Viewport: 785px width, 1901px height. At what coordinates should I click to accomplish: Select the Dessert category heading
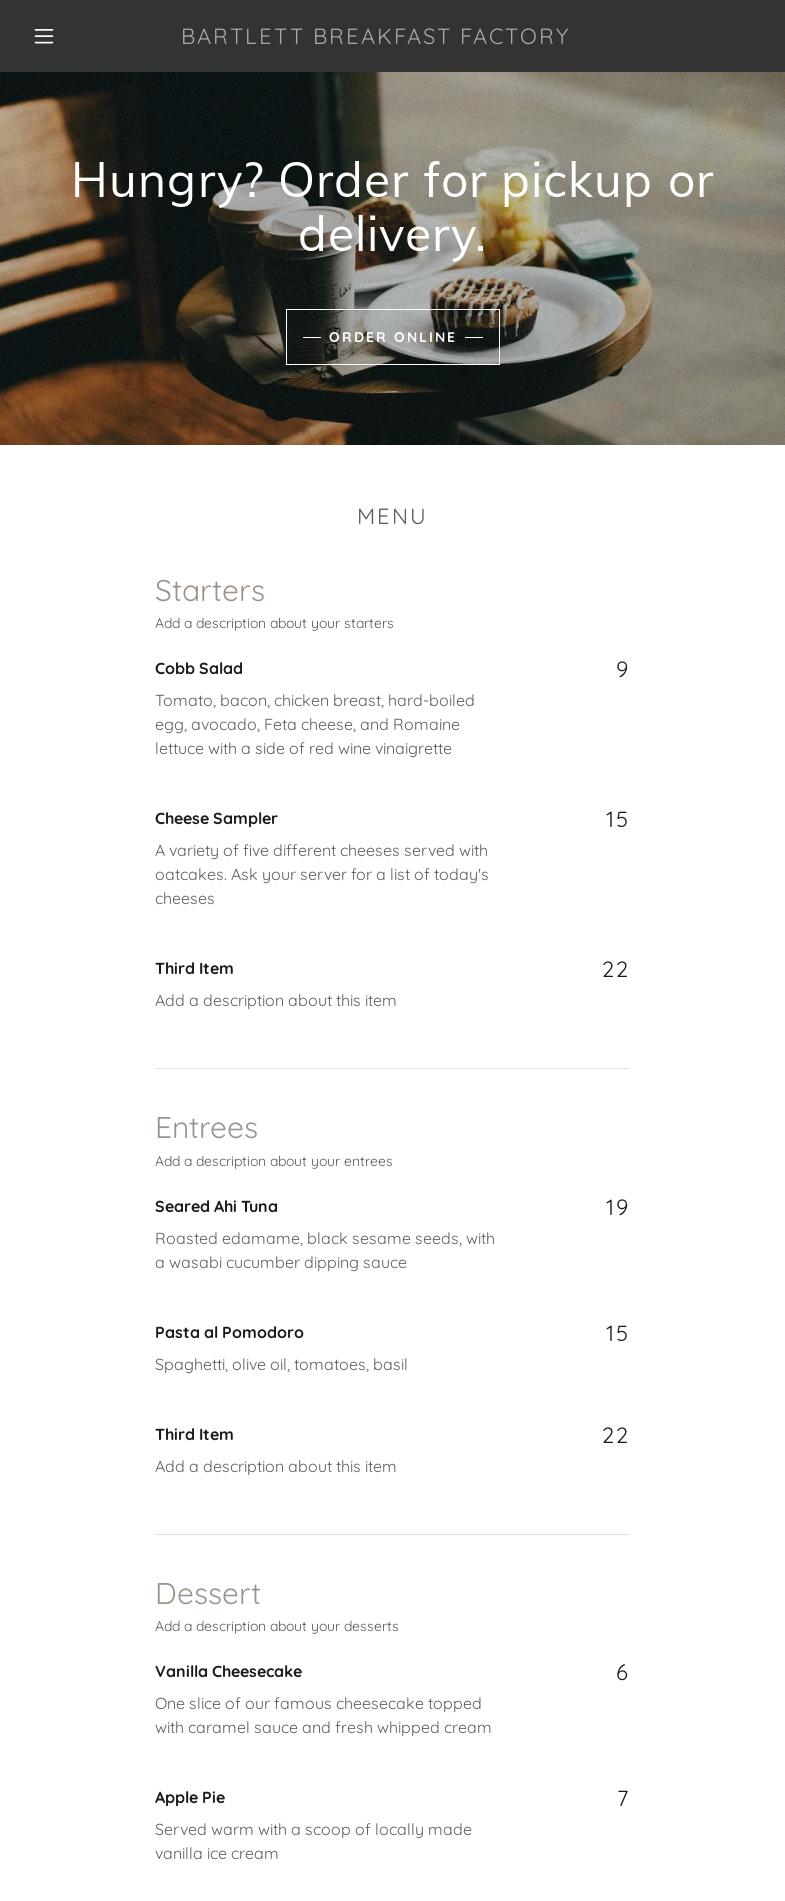pos(208,1593)
